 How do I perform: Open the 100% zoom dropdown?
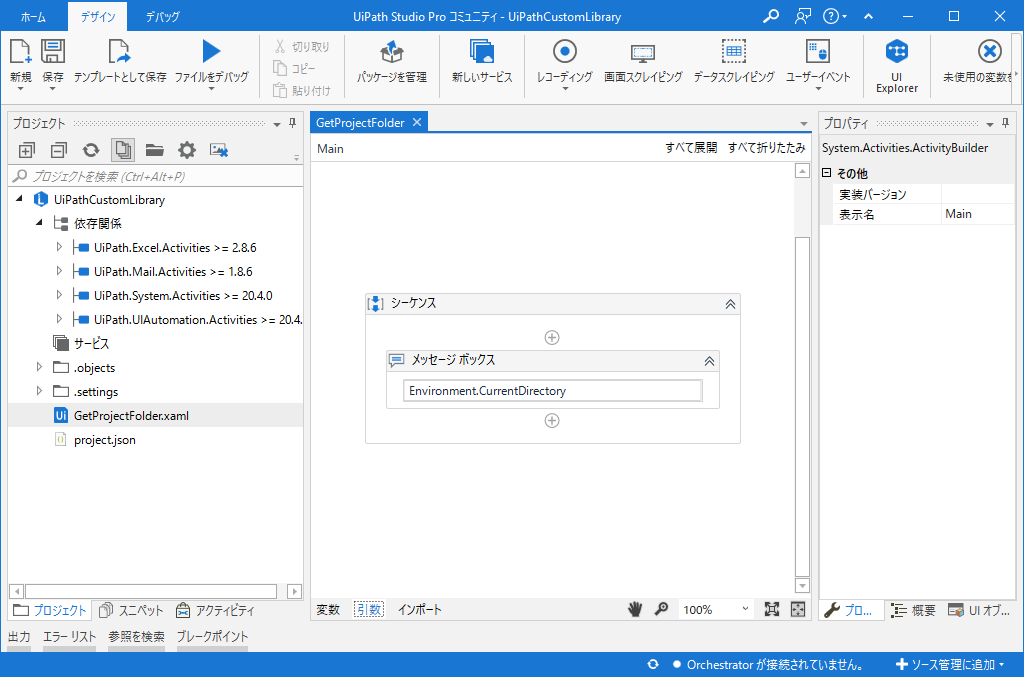[x=716, y=610]
